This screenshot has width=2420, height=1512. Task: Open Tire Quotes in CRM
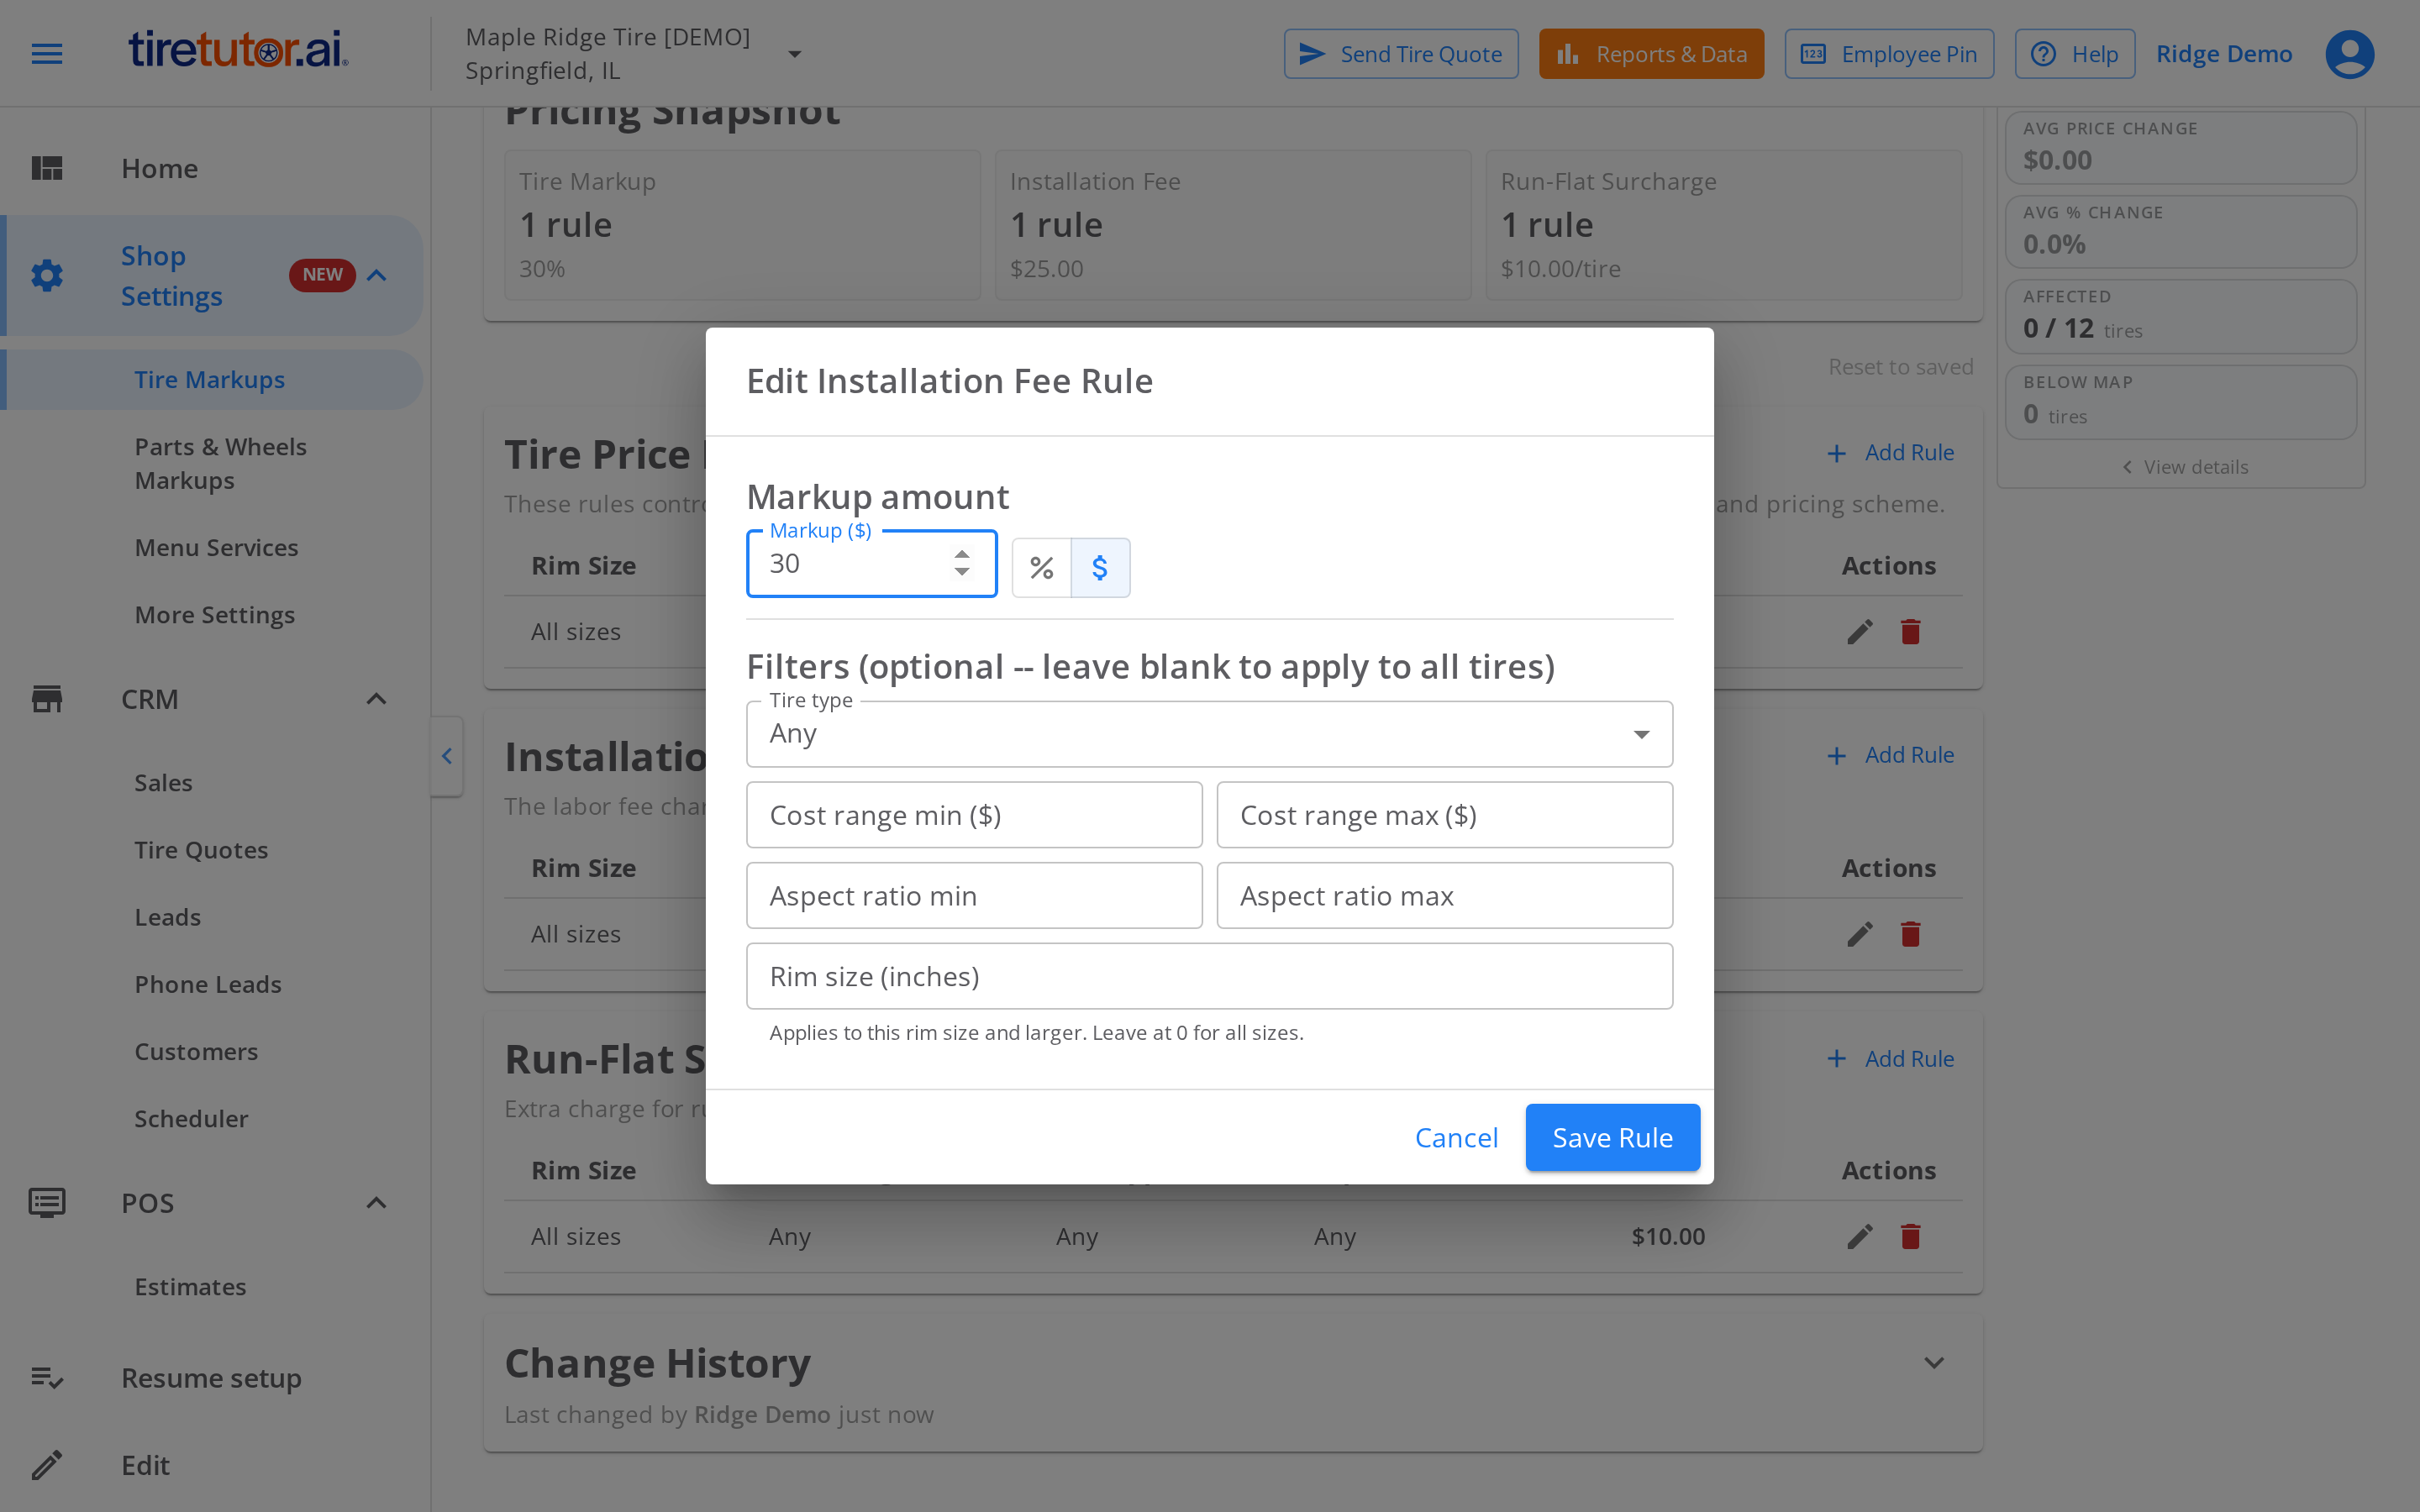coord(201,850)
